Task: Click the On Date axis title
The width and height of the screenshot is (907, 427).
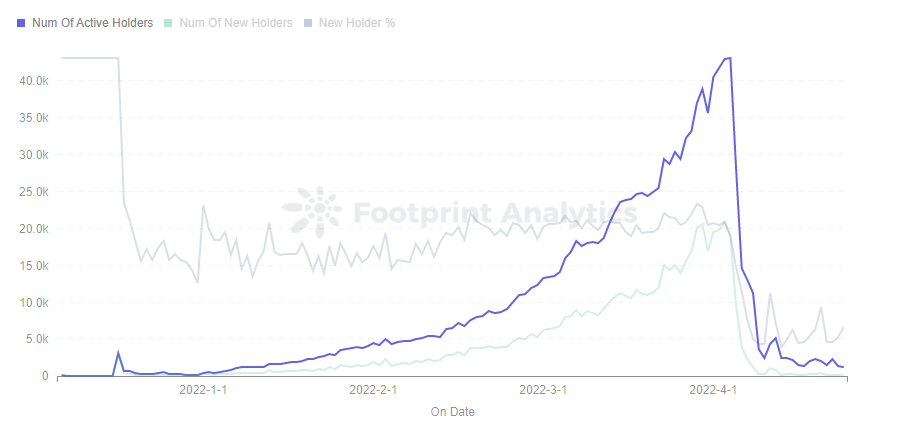Action: [x=453, y=412]
